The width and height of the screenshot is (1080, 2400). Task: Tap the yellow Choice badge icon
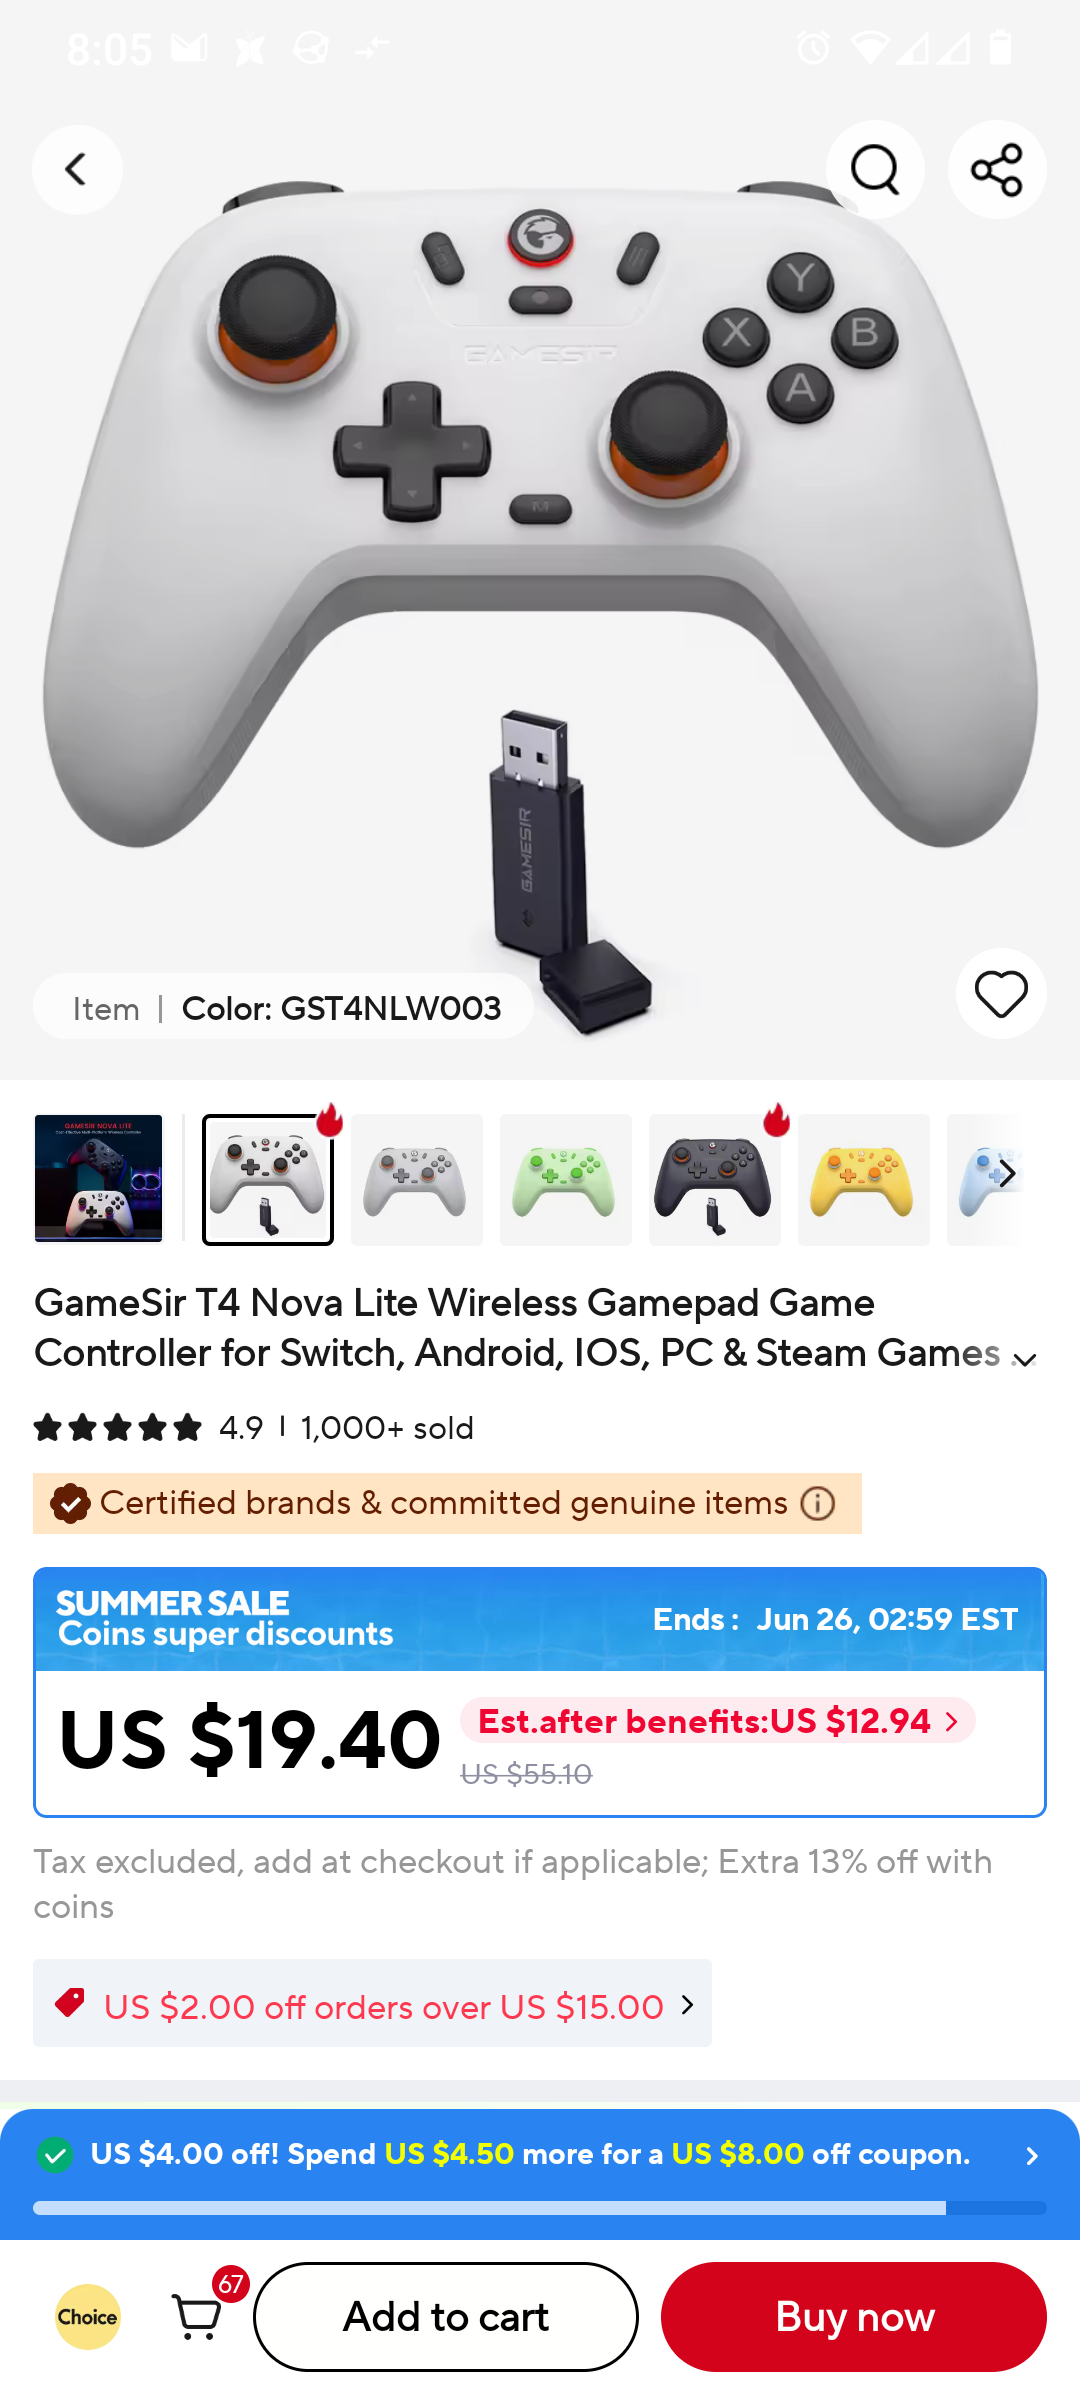pyautogui.click(x=87, y=2316)
